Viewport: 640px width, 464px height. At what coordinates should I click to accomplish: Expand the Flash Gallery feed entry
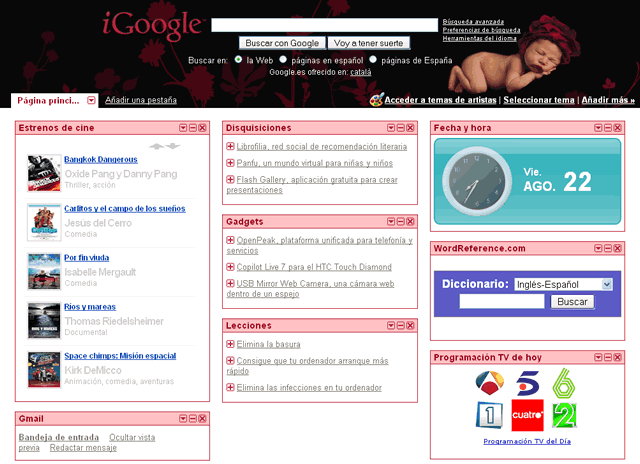click(230, 179)
